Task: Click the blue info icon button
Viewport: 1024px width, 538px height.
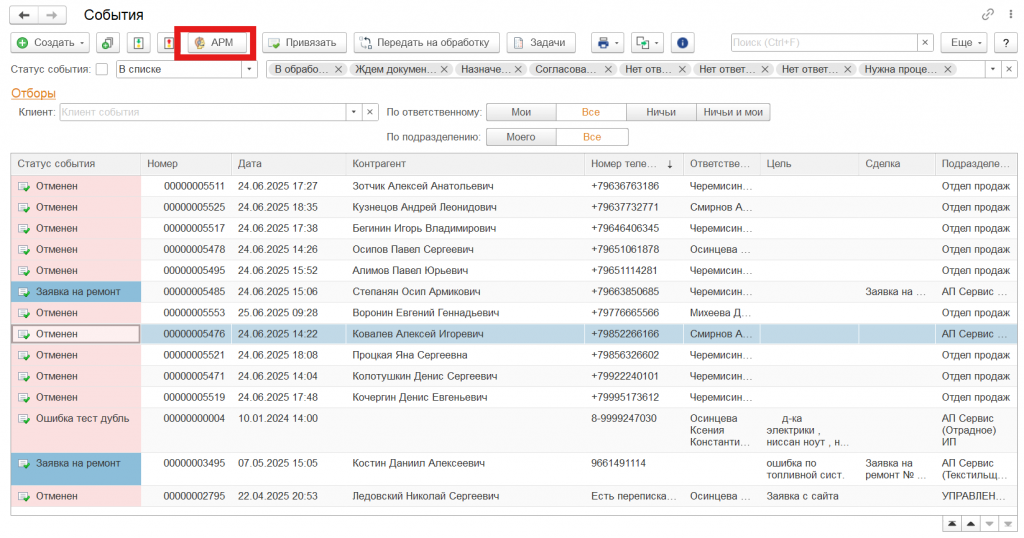Action: coord(683,43)
